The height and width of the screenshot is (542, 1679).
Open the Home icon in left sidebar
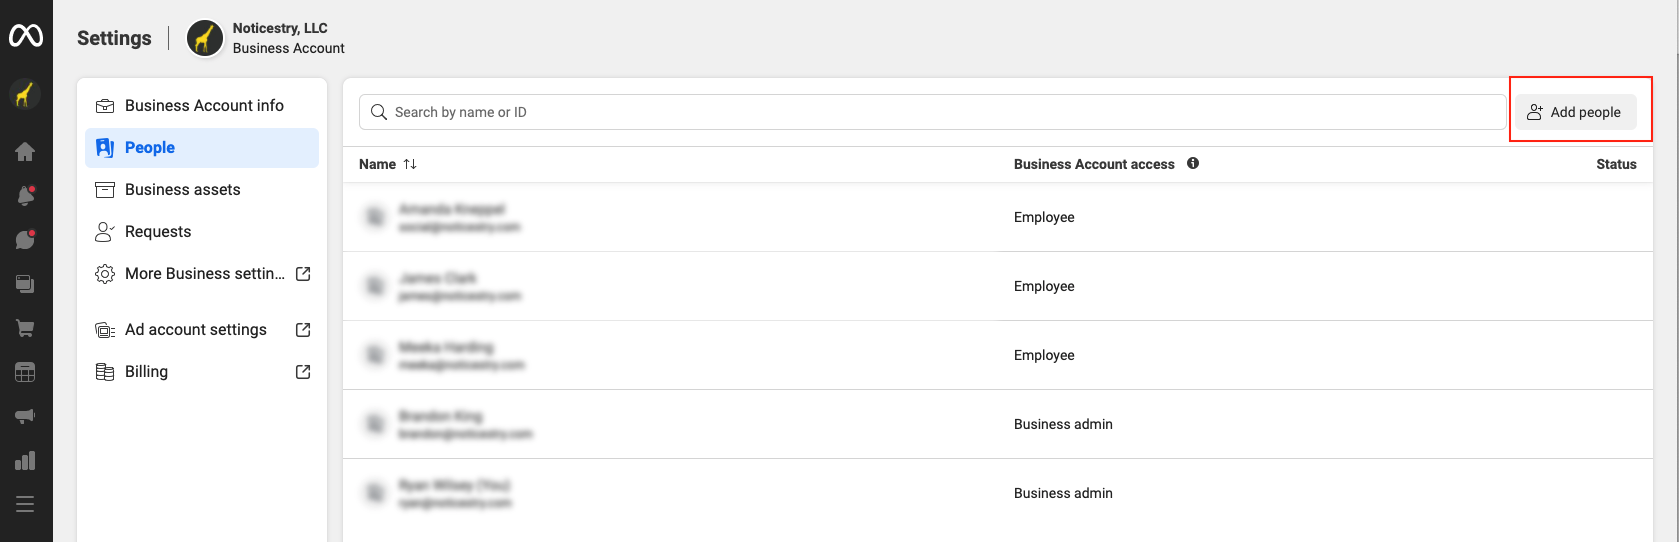pyautogui.click(x=25, y=152)
